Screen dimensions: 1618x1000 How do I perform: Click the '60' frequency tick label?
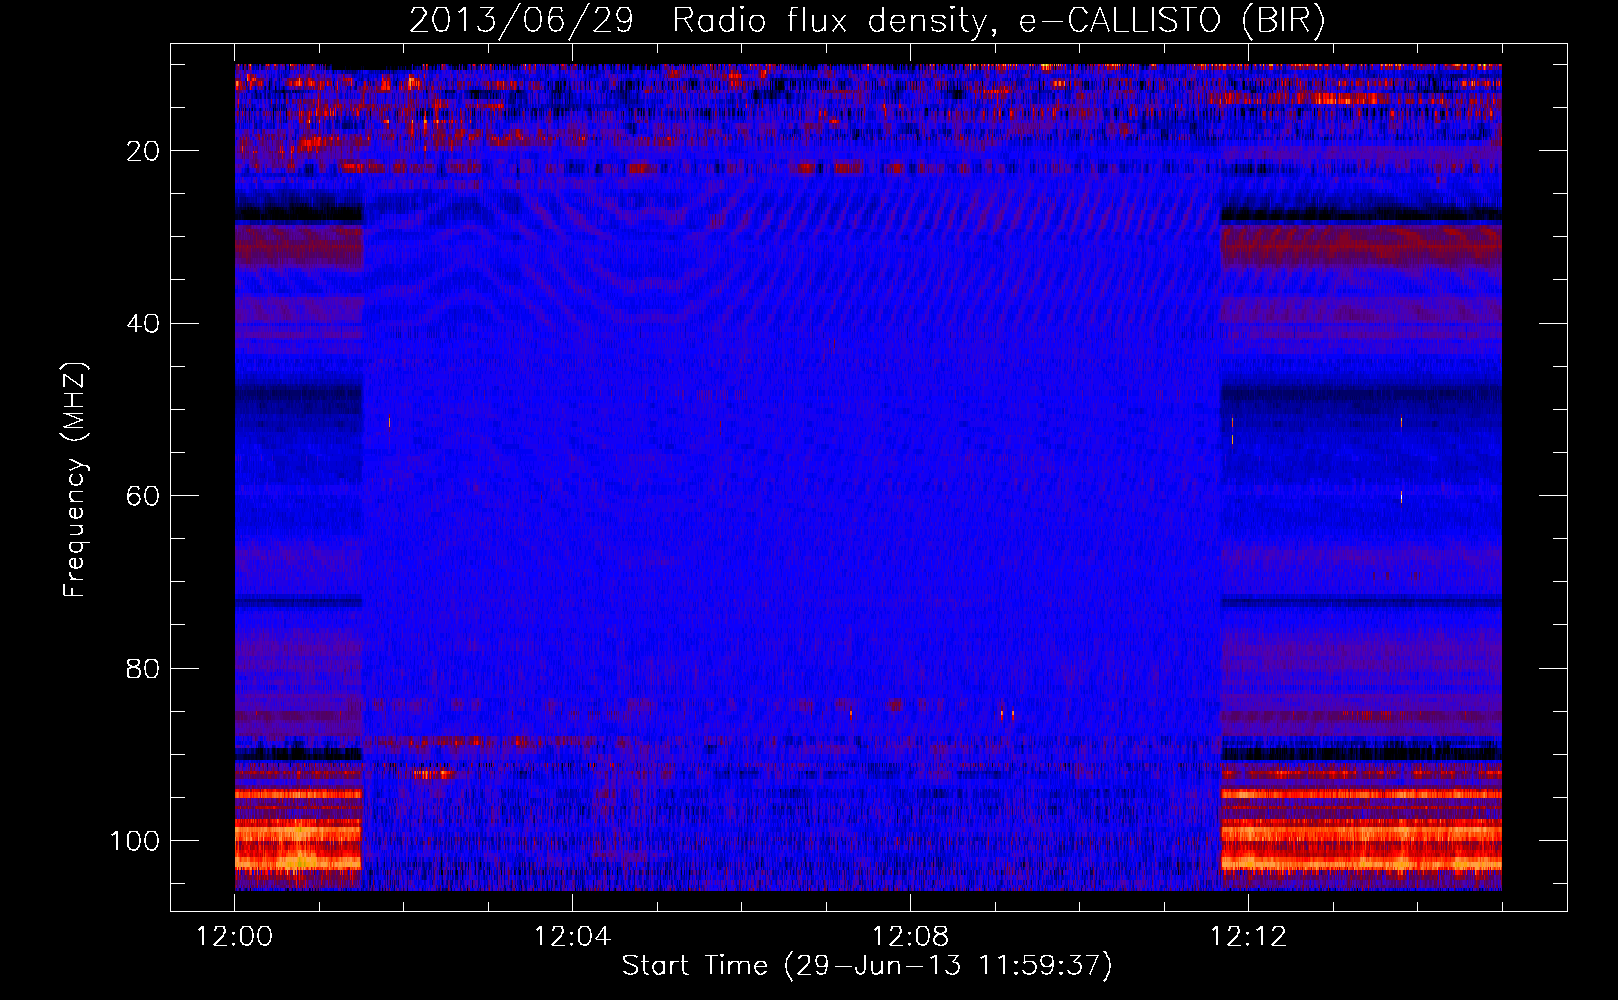coord(143,496)
